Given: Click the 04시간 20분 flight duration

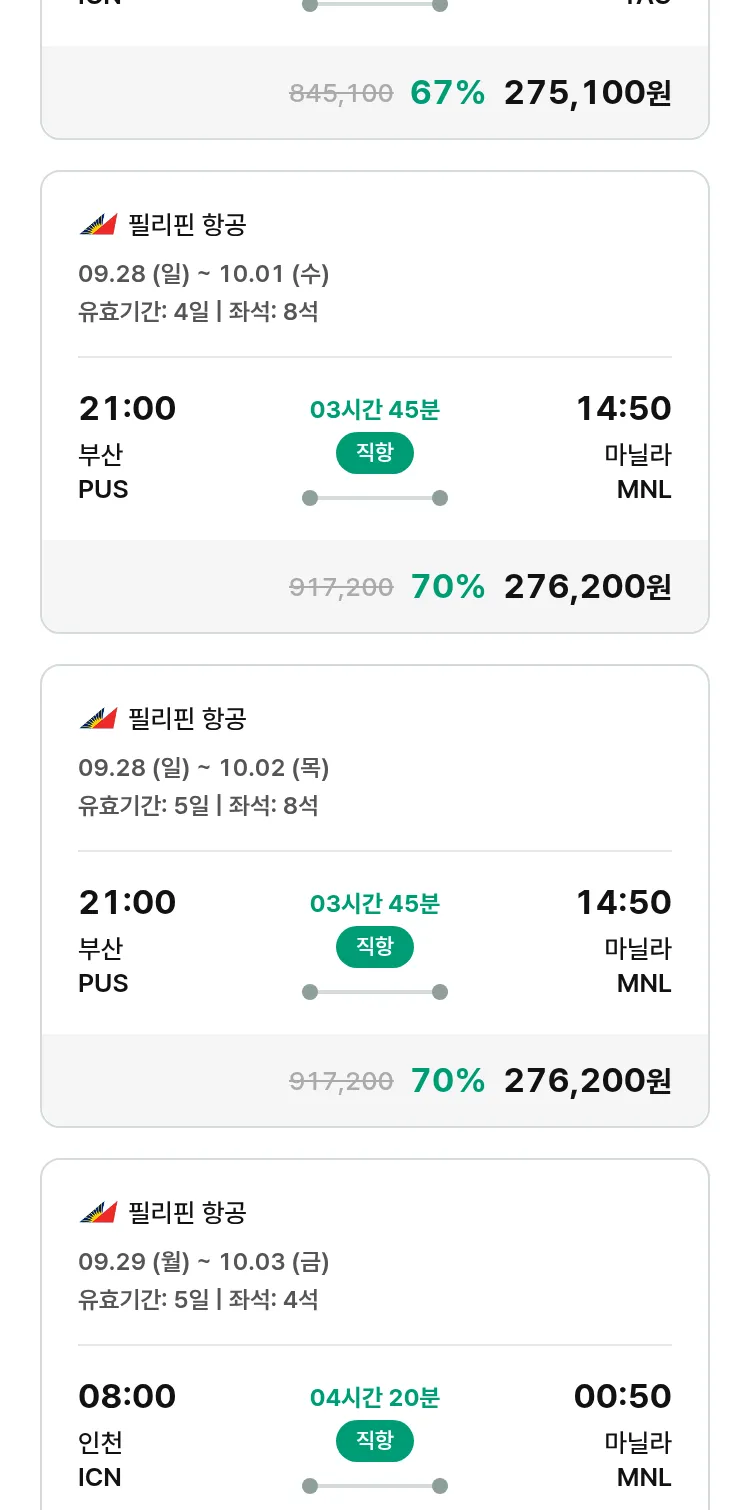Looking at the screenshot, I should pyautogui.click(x=375, y=1397).
